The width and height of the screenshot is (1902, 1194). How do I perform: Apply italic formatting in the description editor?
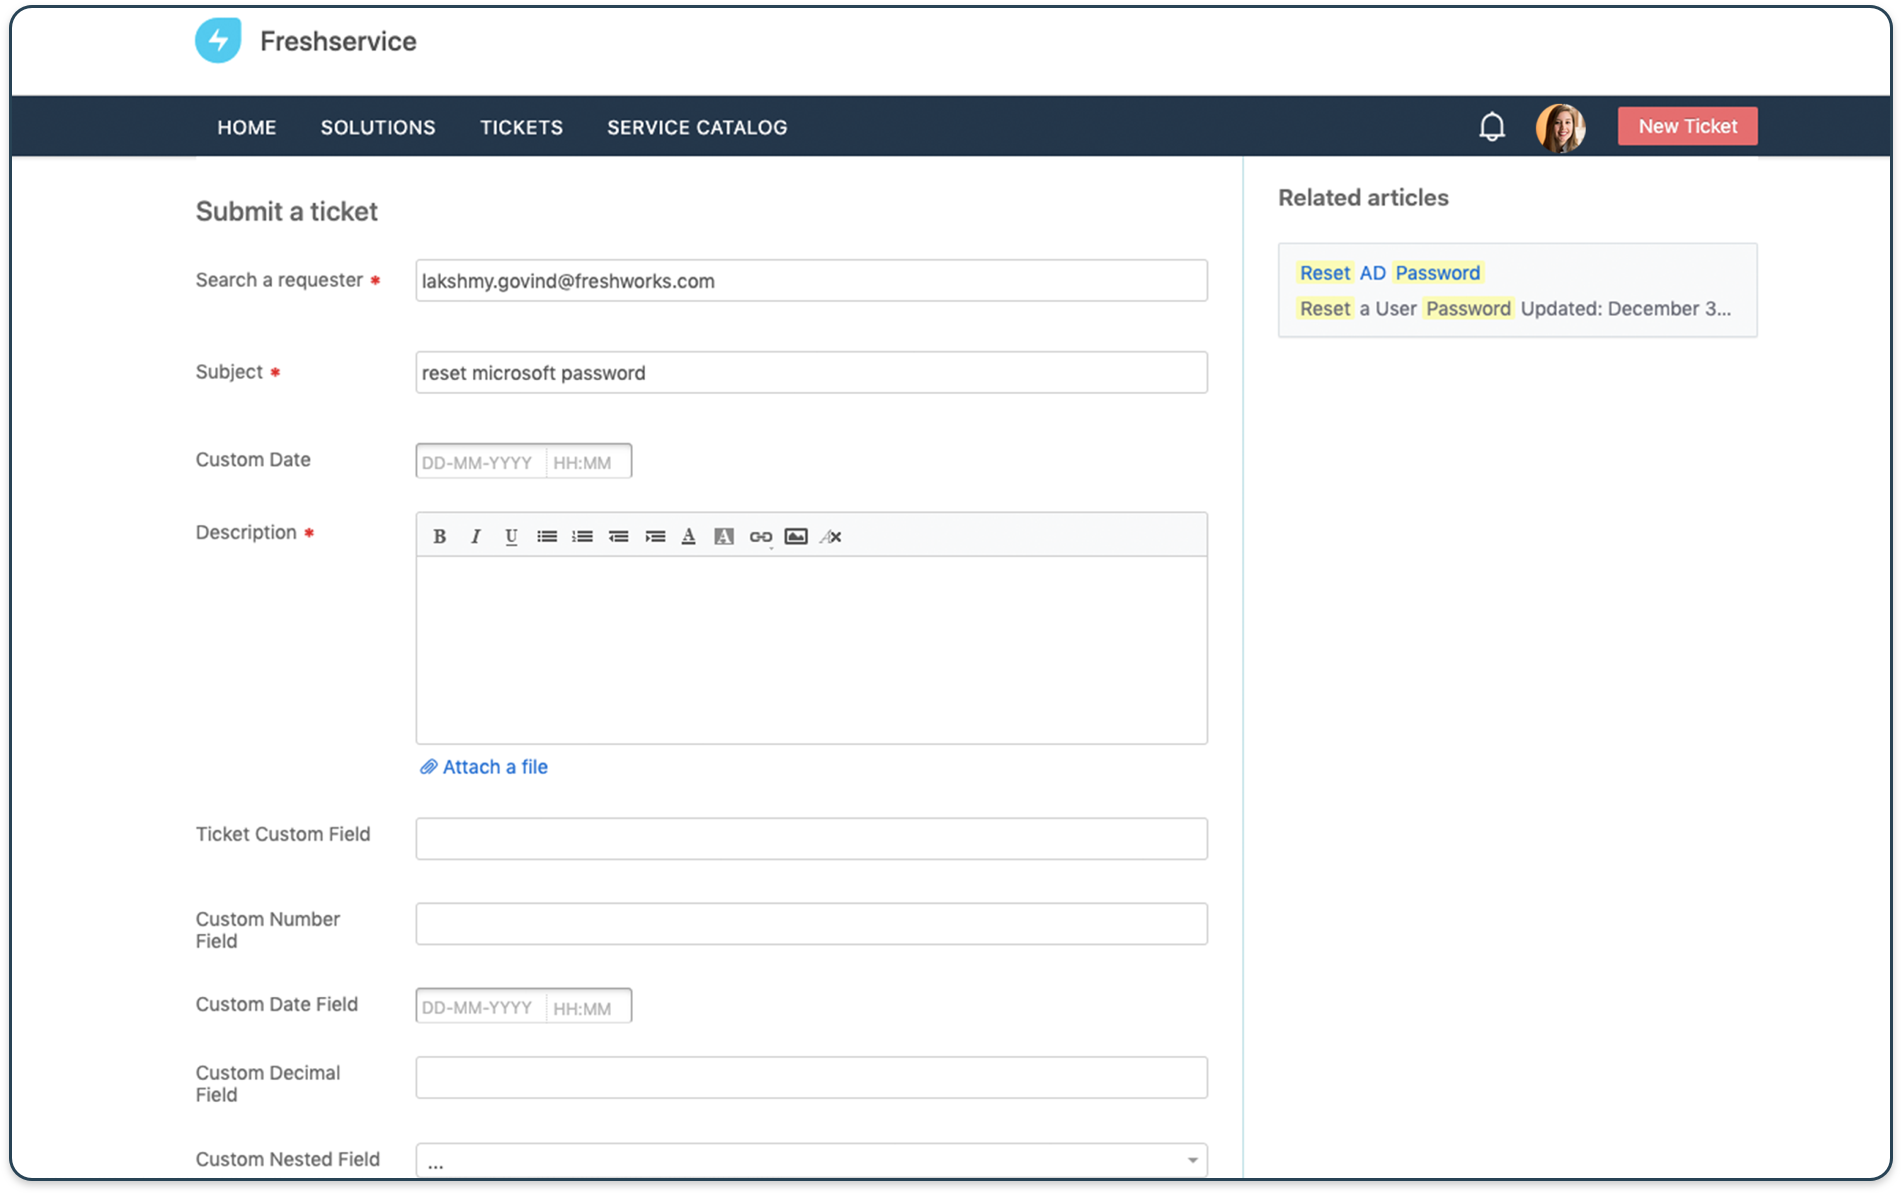pos(476,536)
